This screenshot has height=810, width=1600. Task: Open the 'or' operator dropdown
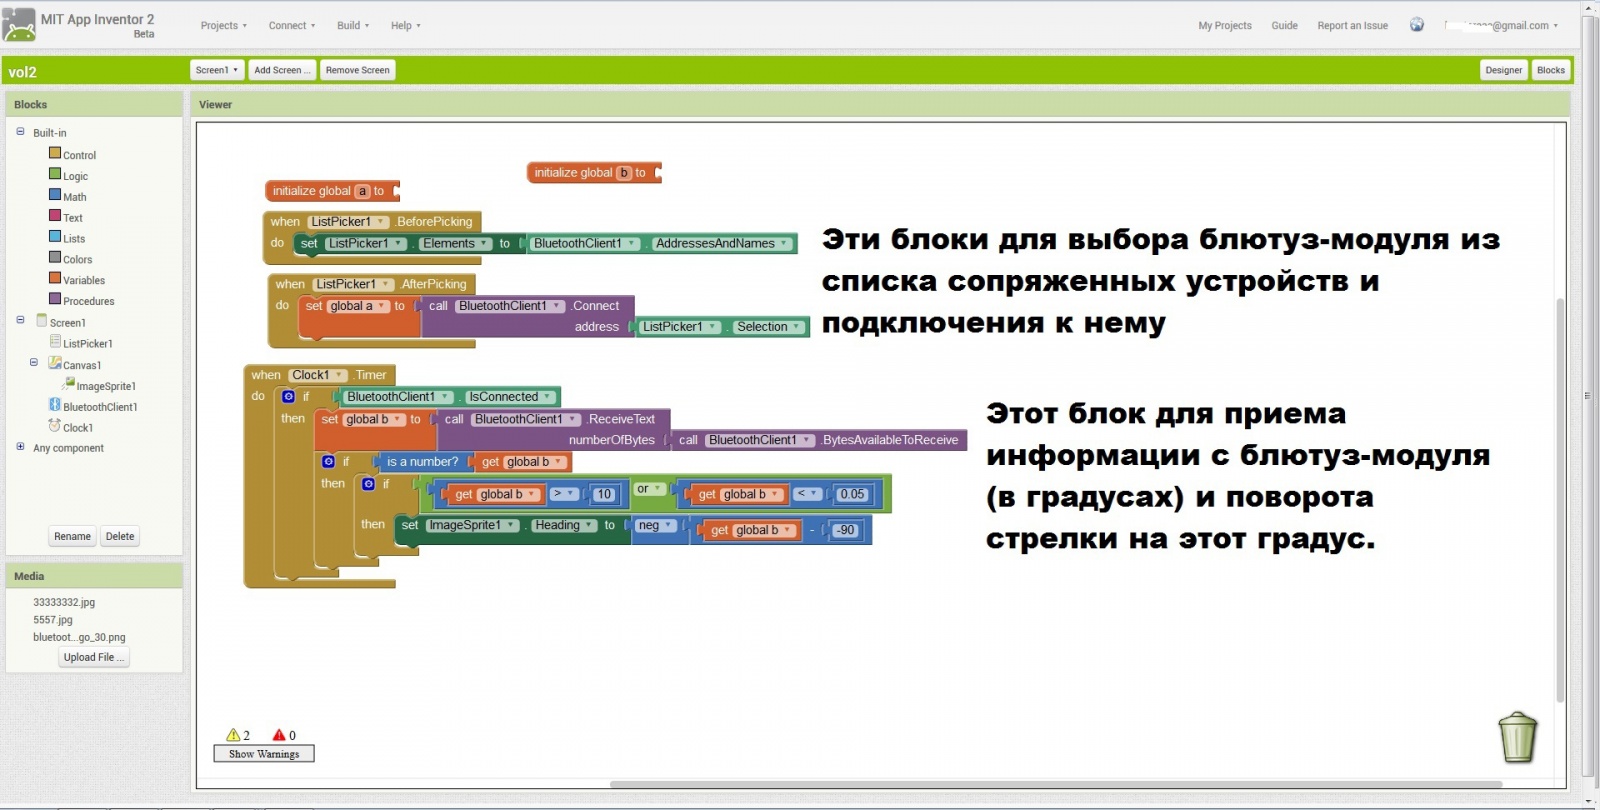pyautogui.click(x=649, y=489)
